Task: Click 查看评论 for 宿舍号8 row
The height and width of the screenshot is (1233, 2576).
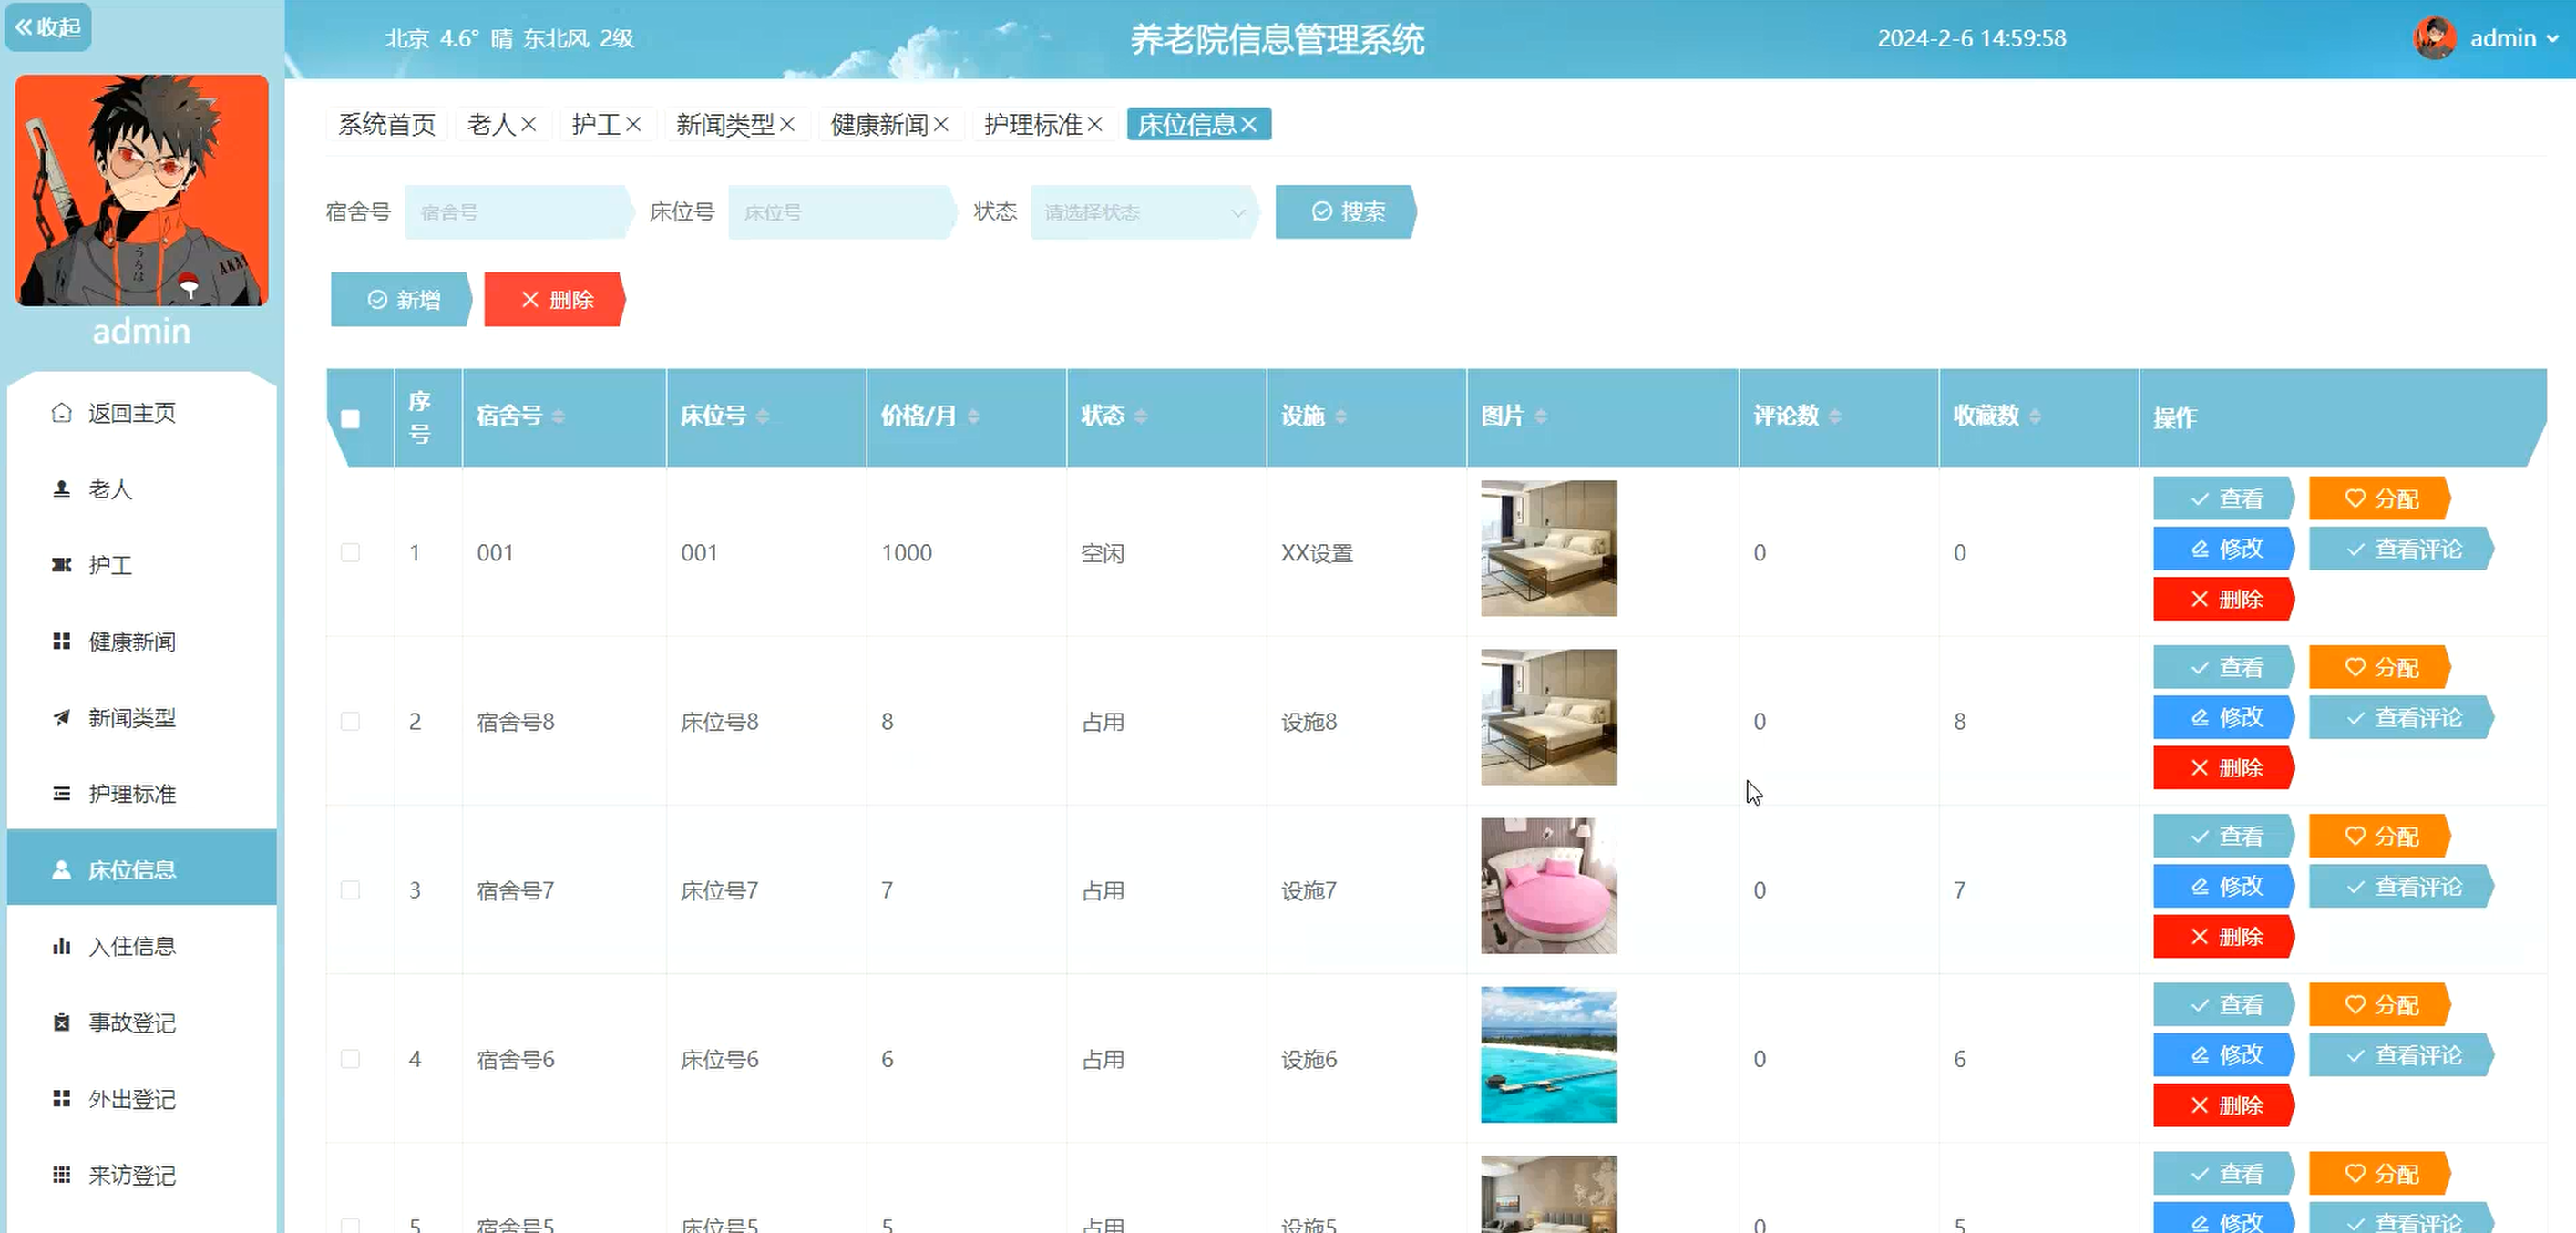Action: [x=2402, y=717]
